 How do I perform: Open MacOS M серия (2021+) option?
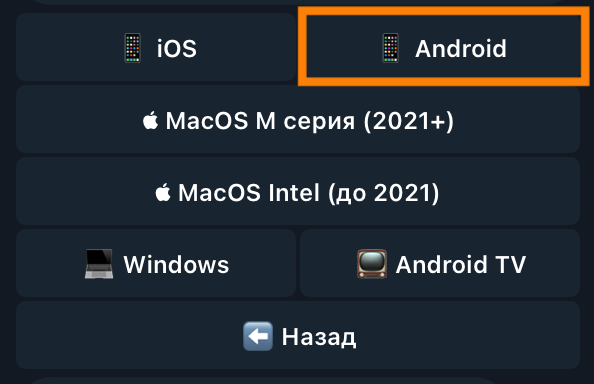(x=298, y=119)
